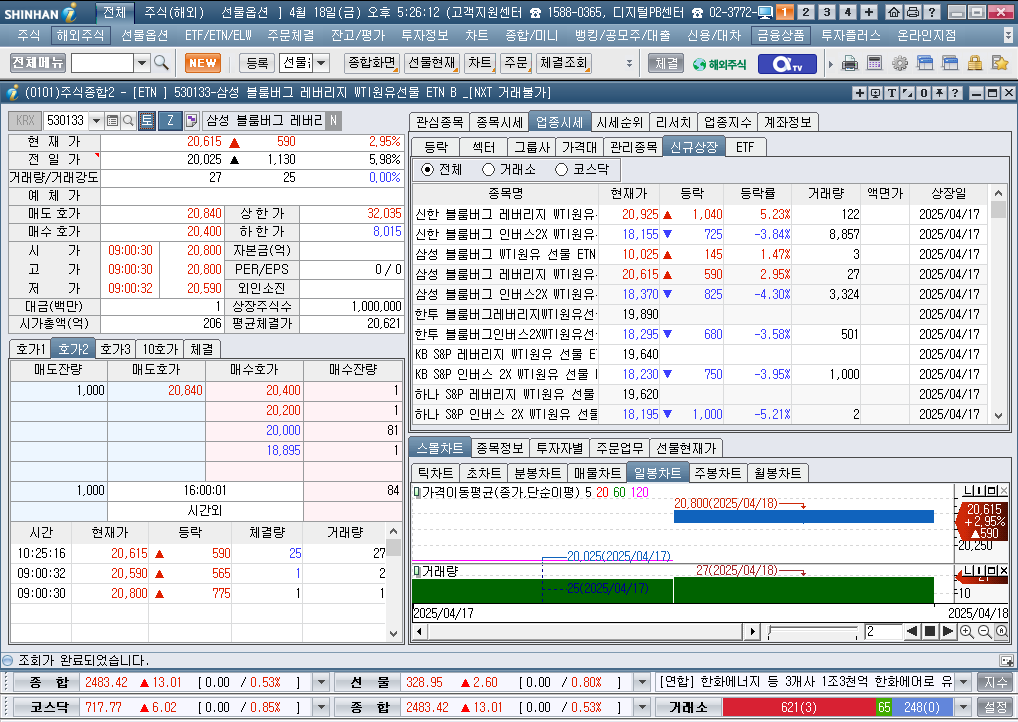This screenshot has height=722, width=1018.
Task: Click the memo note icon beside the Z button
Action: tap(192, 121)
